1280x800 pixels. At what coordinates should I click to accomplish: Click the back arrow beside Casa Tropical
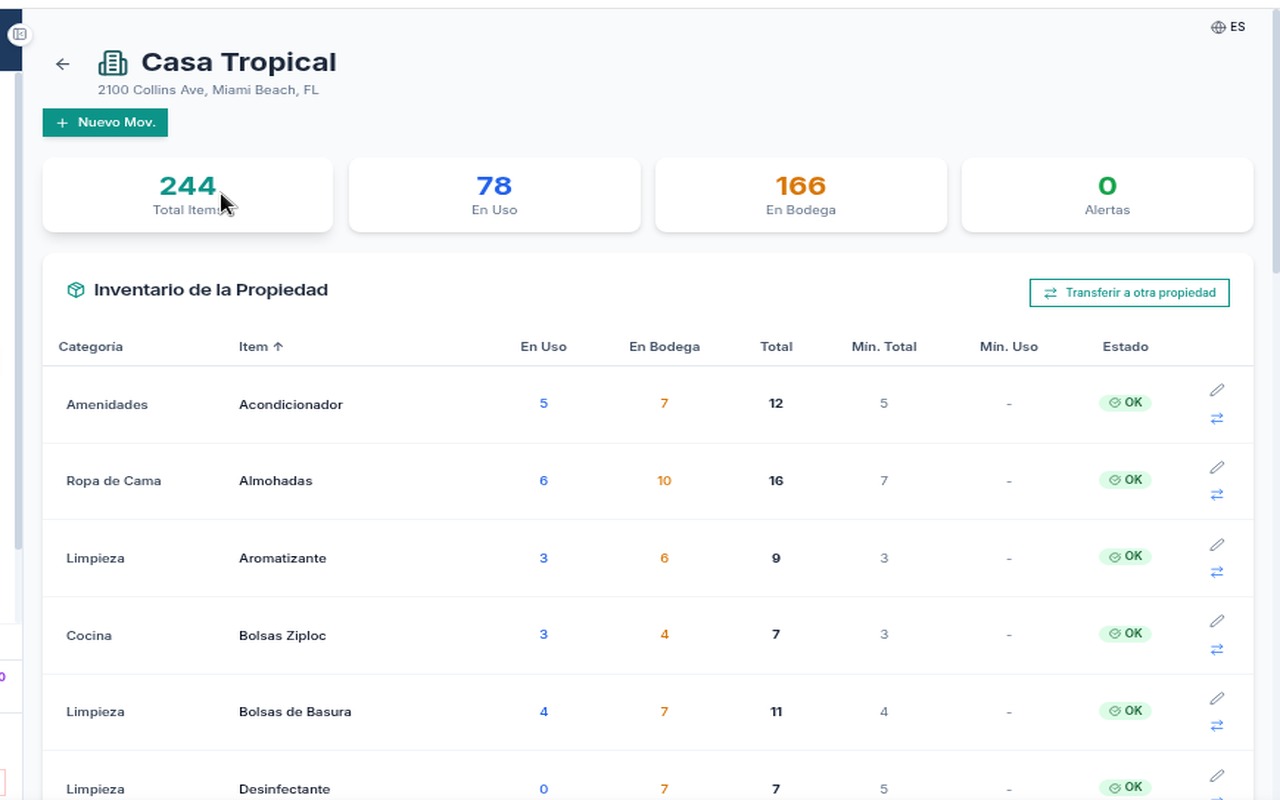tap(63, 64)
